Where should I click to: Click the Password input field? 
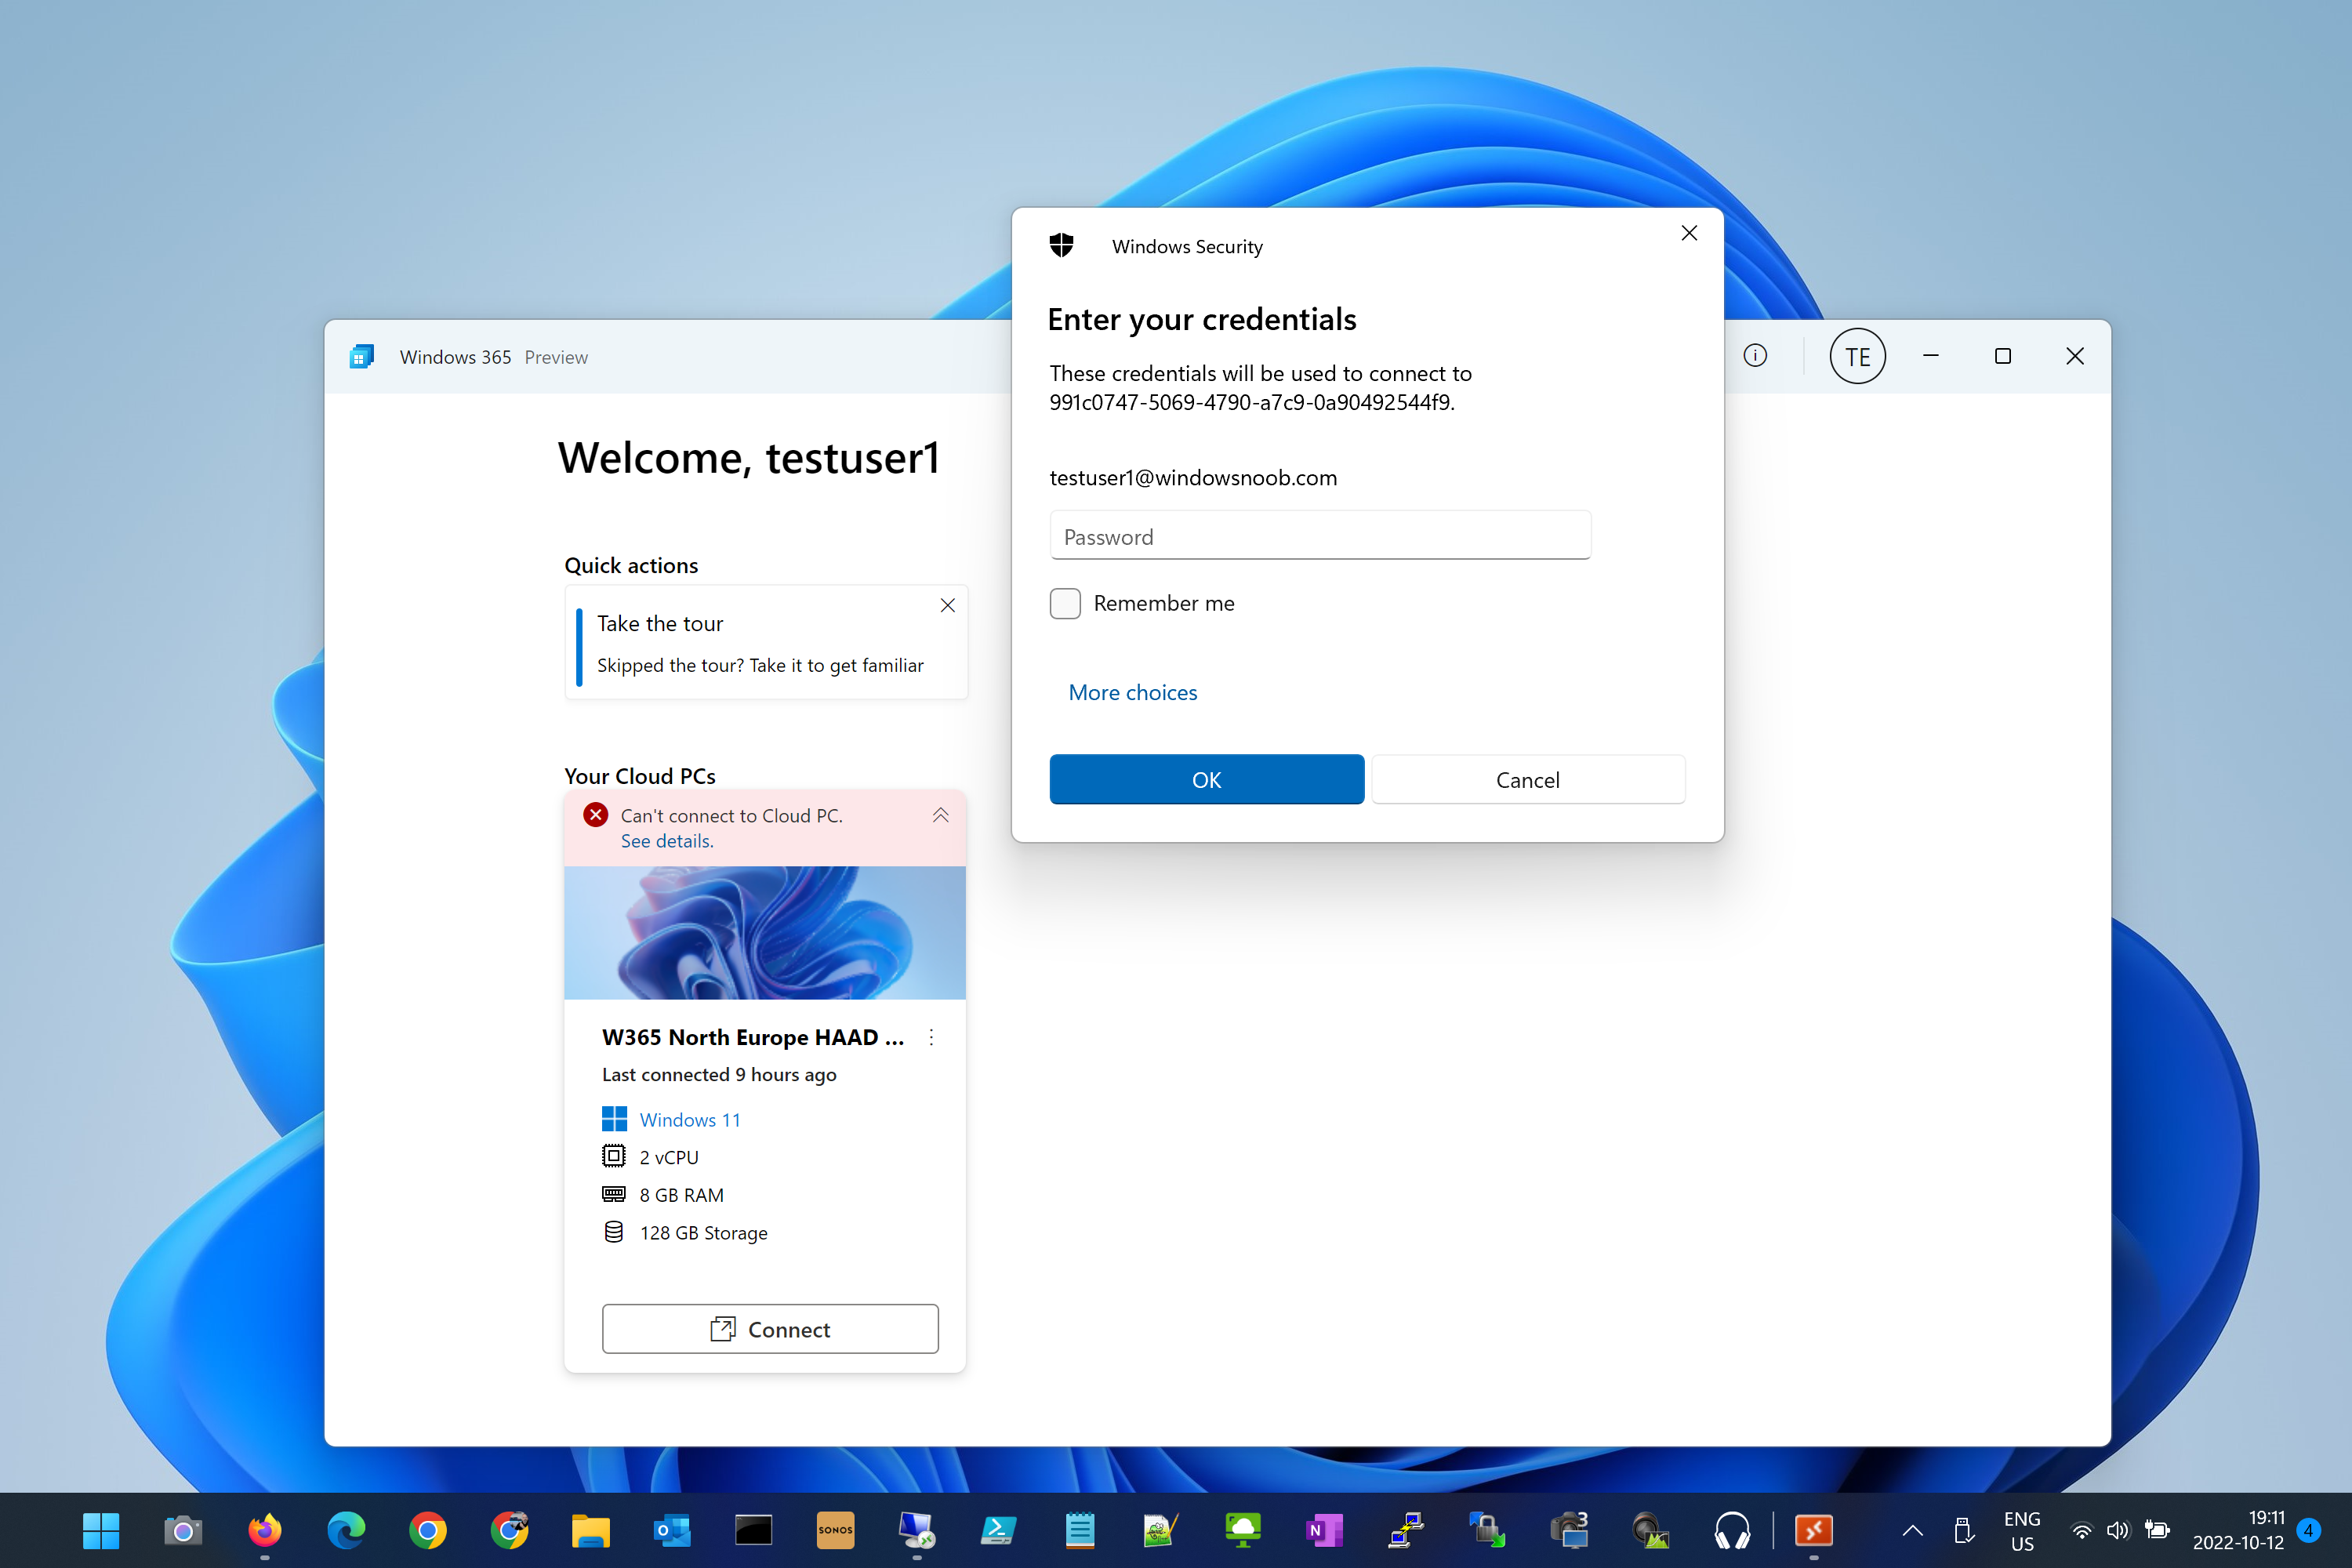[x=1320, y=536]
